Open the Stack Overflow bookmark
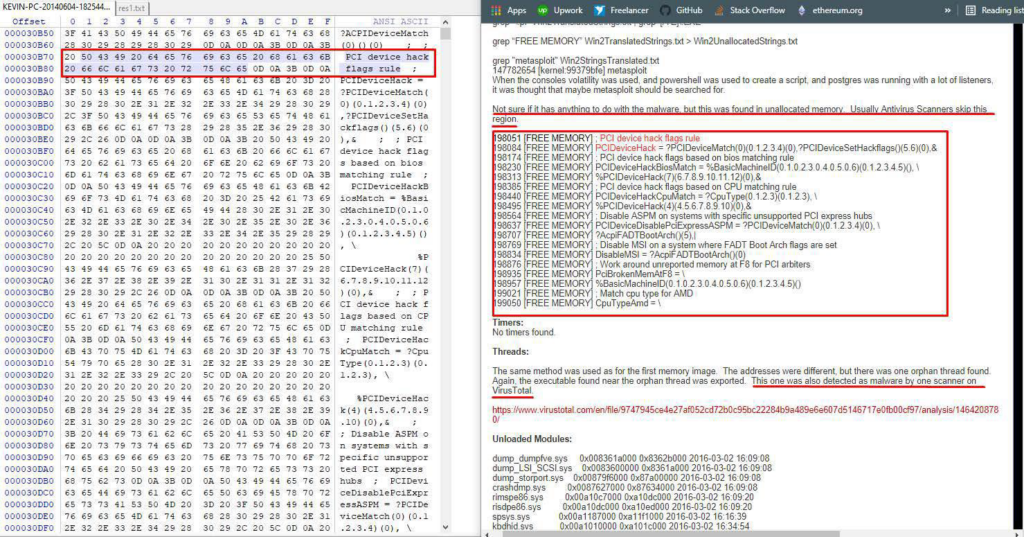This screenshot has width=1024, height=537. point(750,10)
